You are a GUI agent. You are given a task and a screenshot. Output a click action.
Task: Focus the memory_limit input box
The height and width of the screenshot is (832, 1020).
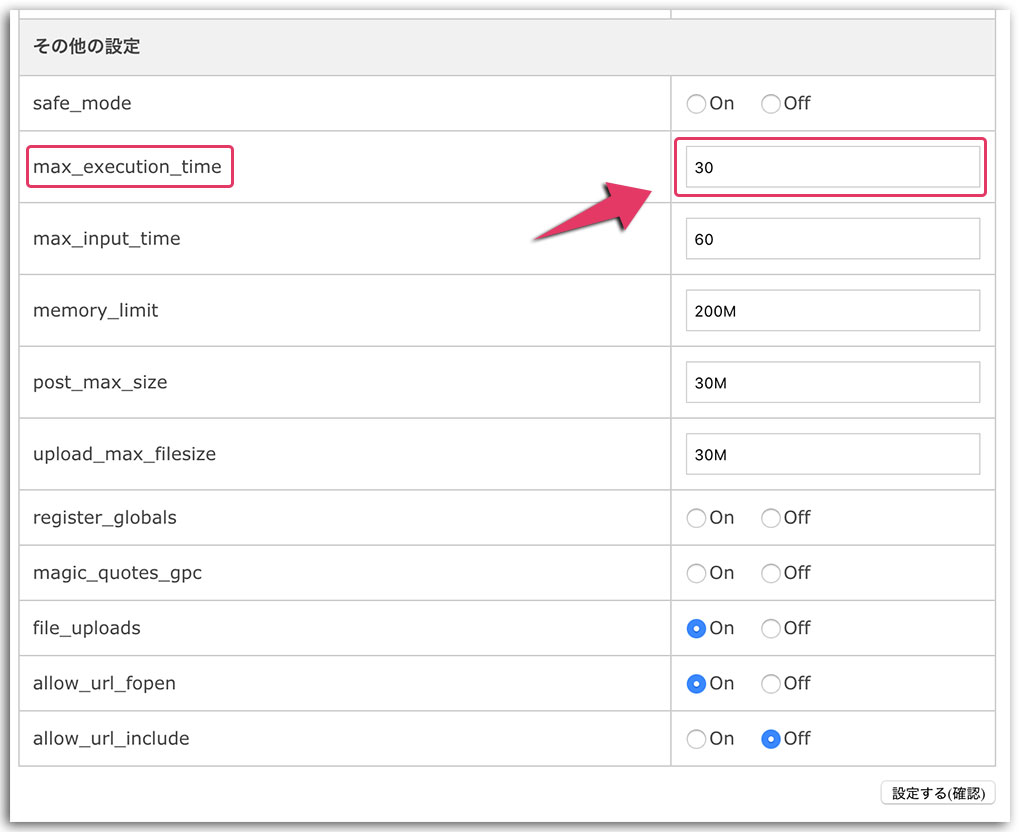pyautogui.click(x=832, y=311)
